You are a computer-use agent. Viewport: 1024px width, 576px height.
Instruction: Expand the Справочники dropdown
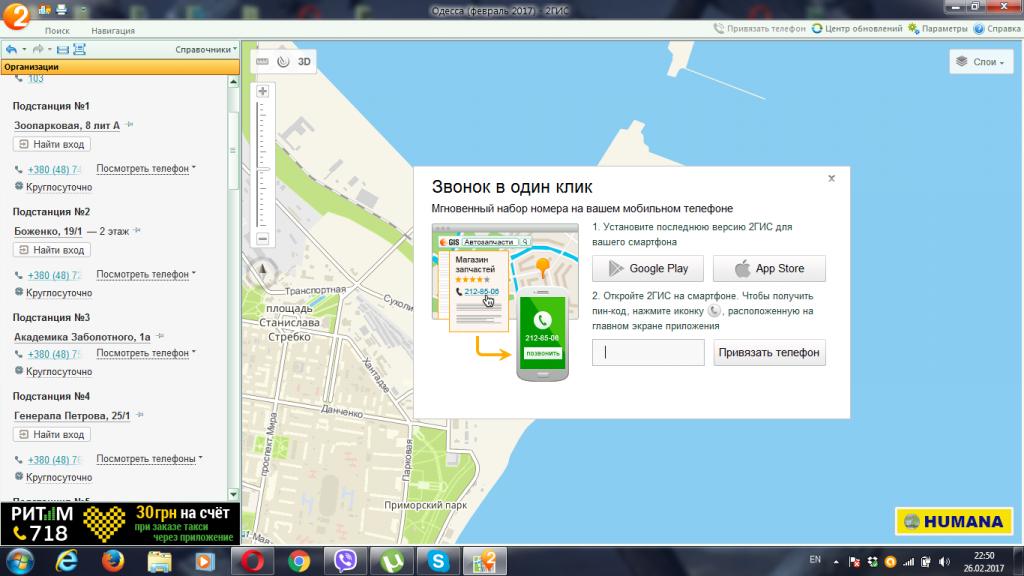pyautogui.click(x=205, y=49)
